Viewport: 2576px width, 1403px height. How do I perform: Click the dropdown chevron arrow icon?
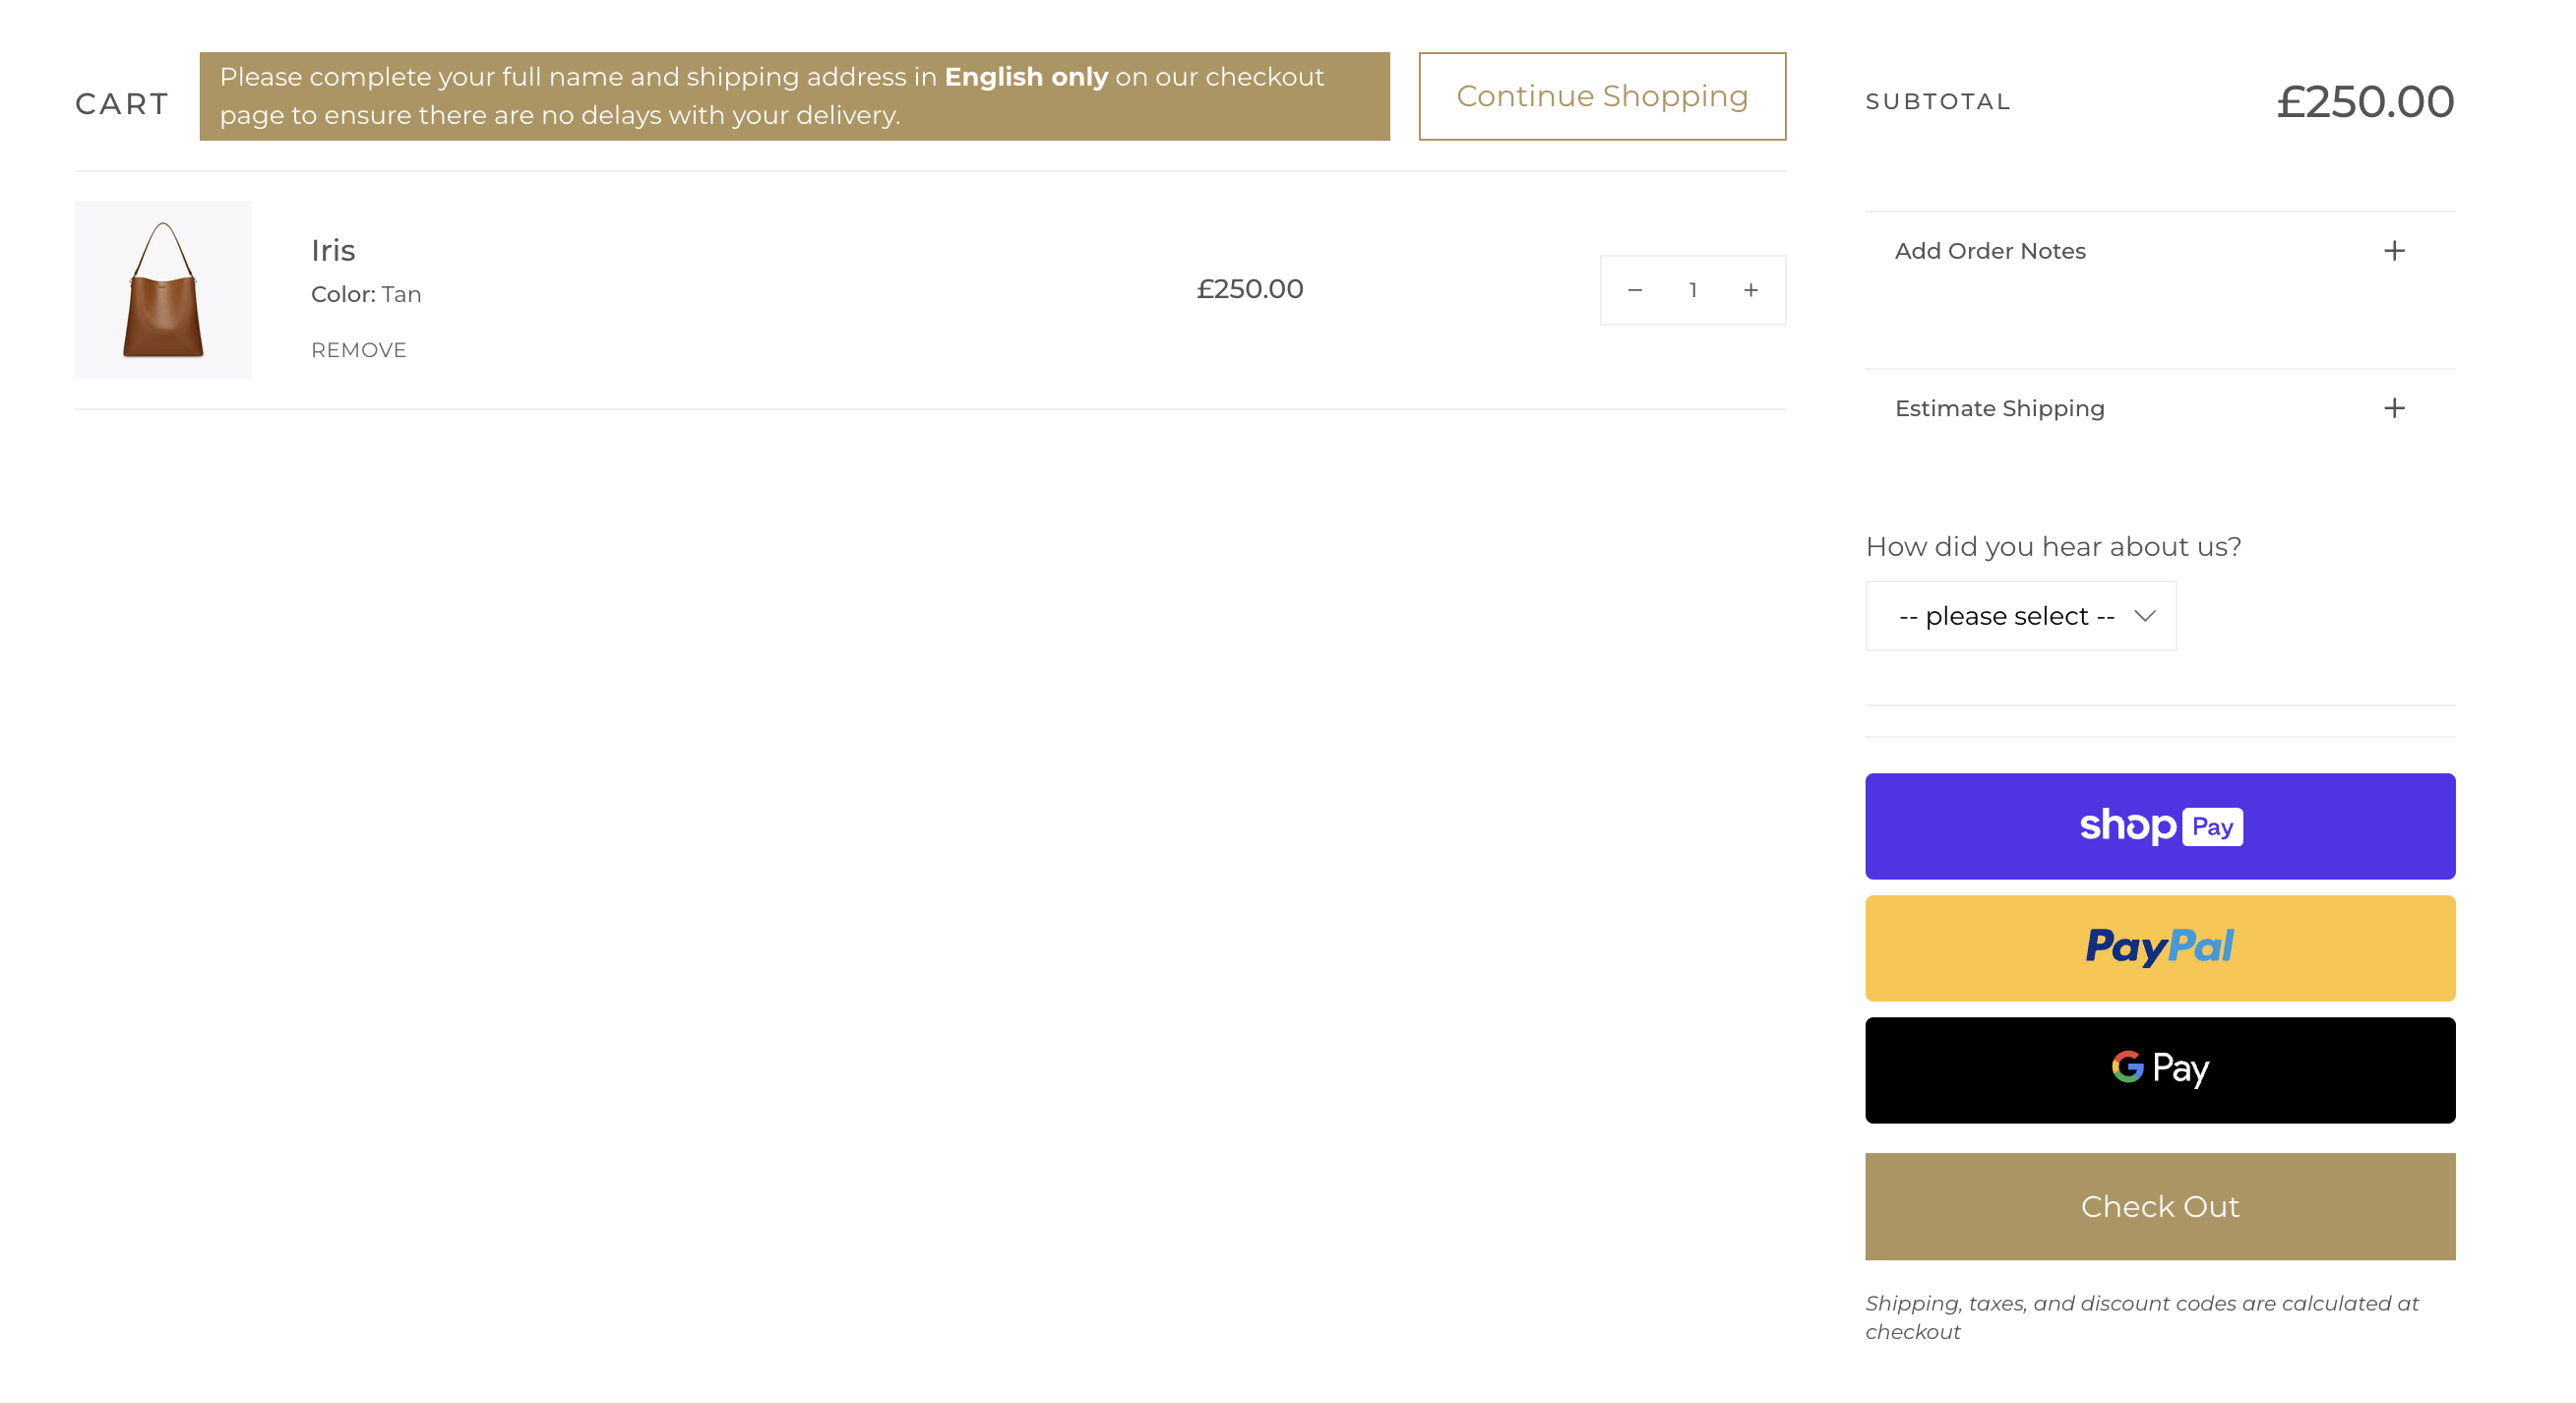tap(2144, 616)
